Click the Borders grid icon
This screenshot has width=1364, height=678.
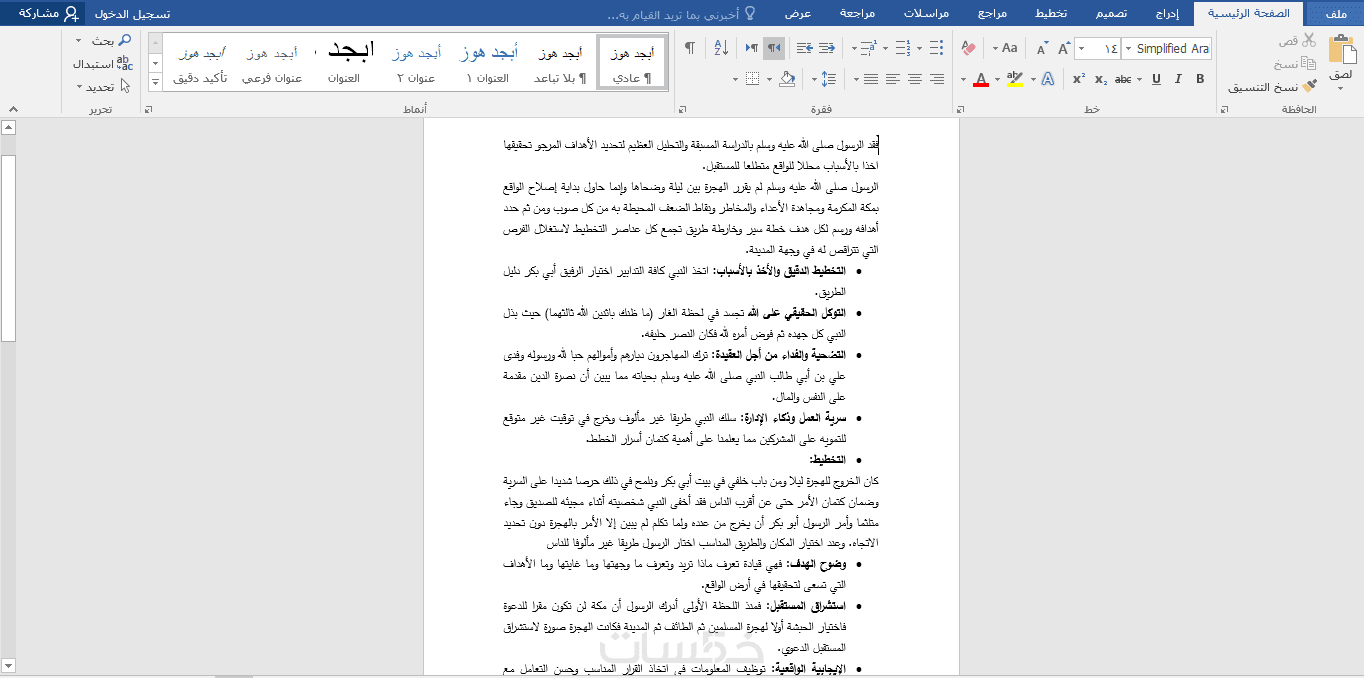(753, 79)
